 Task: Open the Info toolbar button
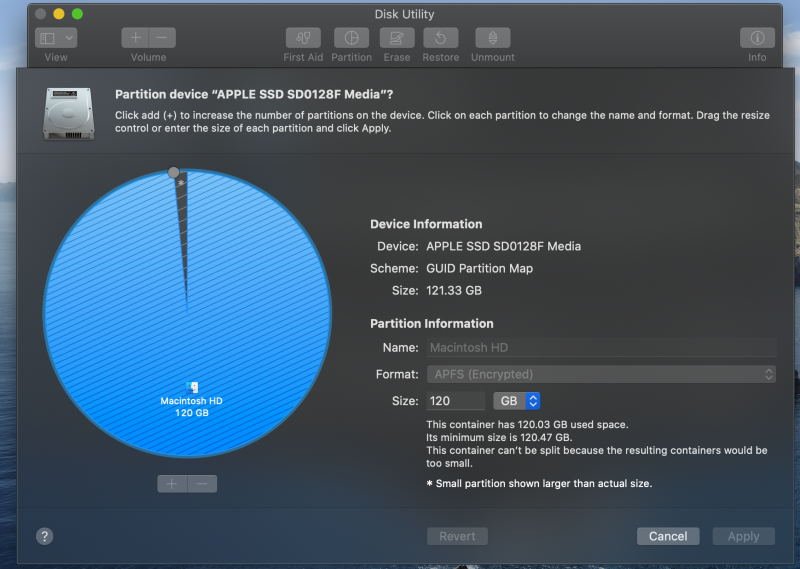(x=757, y=38)
